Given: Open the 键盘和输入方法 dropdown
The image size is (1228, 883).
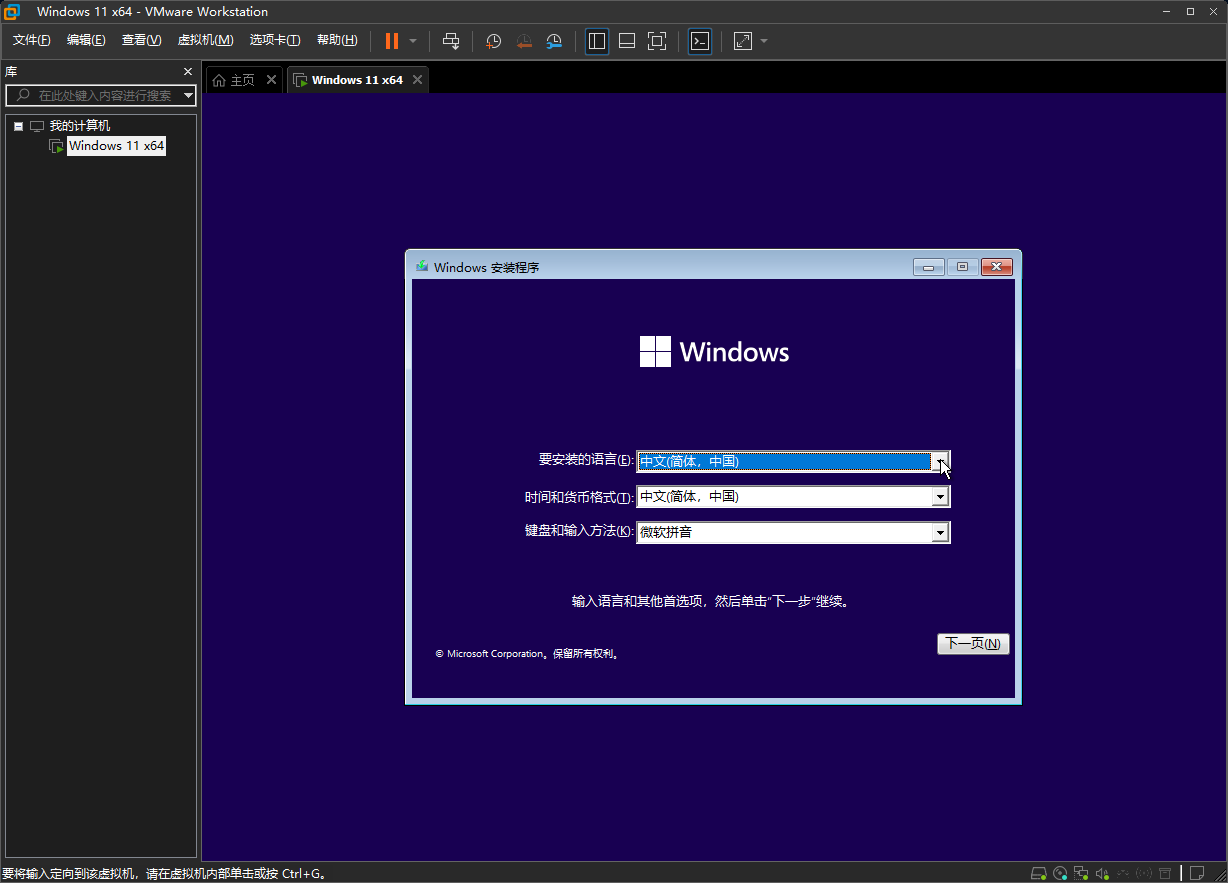Looking at the screenshot, I should click(x=940, y=533).
